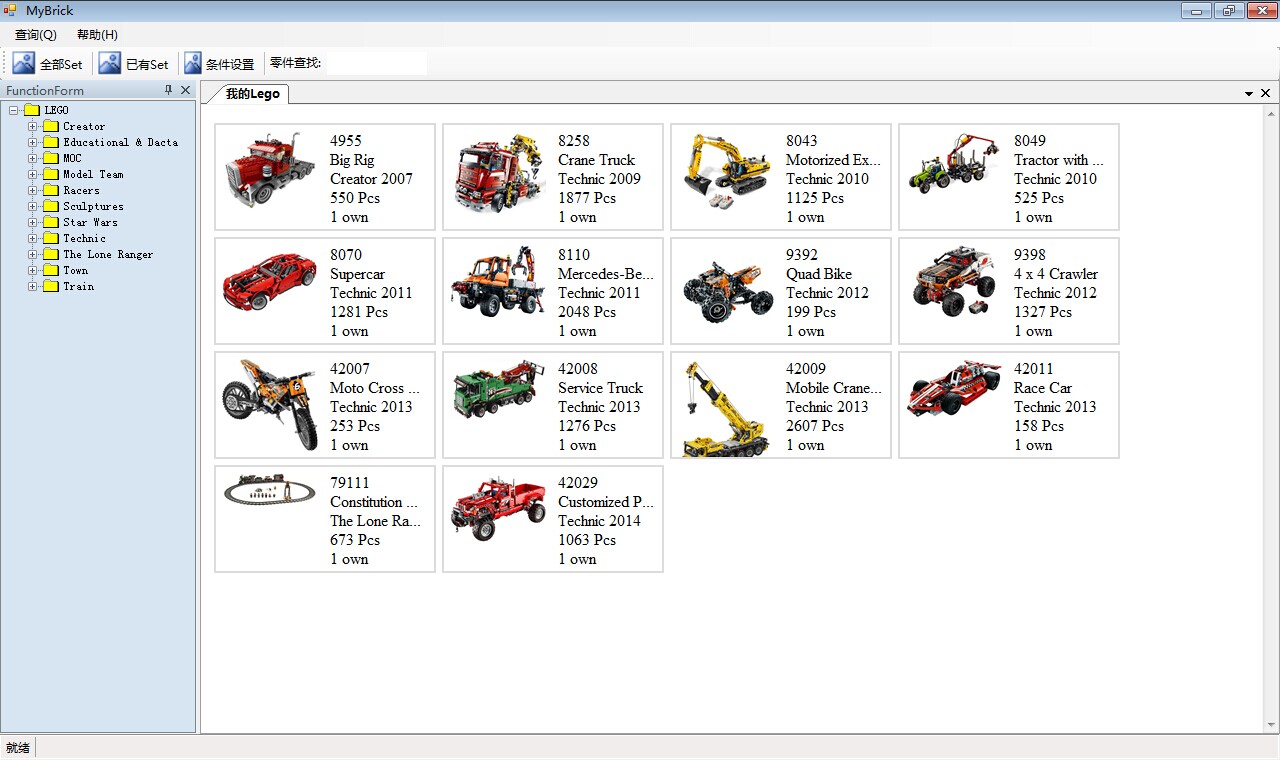Expand the Star Wars tree node
The image size is (1280, 760).
pyautogui.click(x=33, y=222)
